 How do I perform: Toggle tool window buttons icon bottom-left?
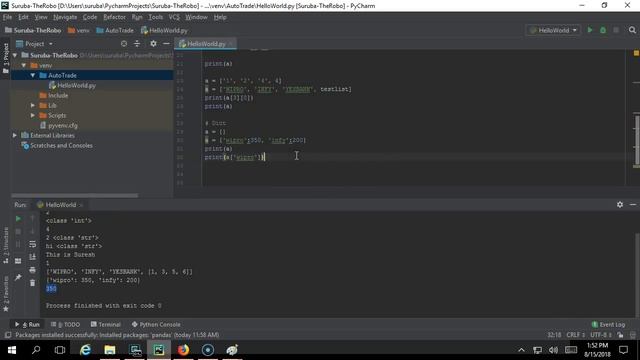[7, 335]
